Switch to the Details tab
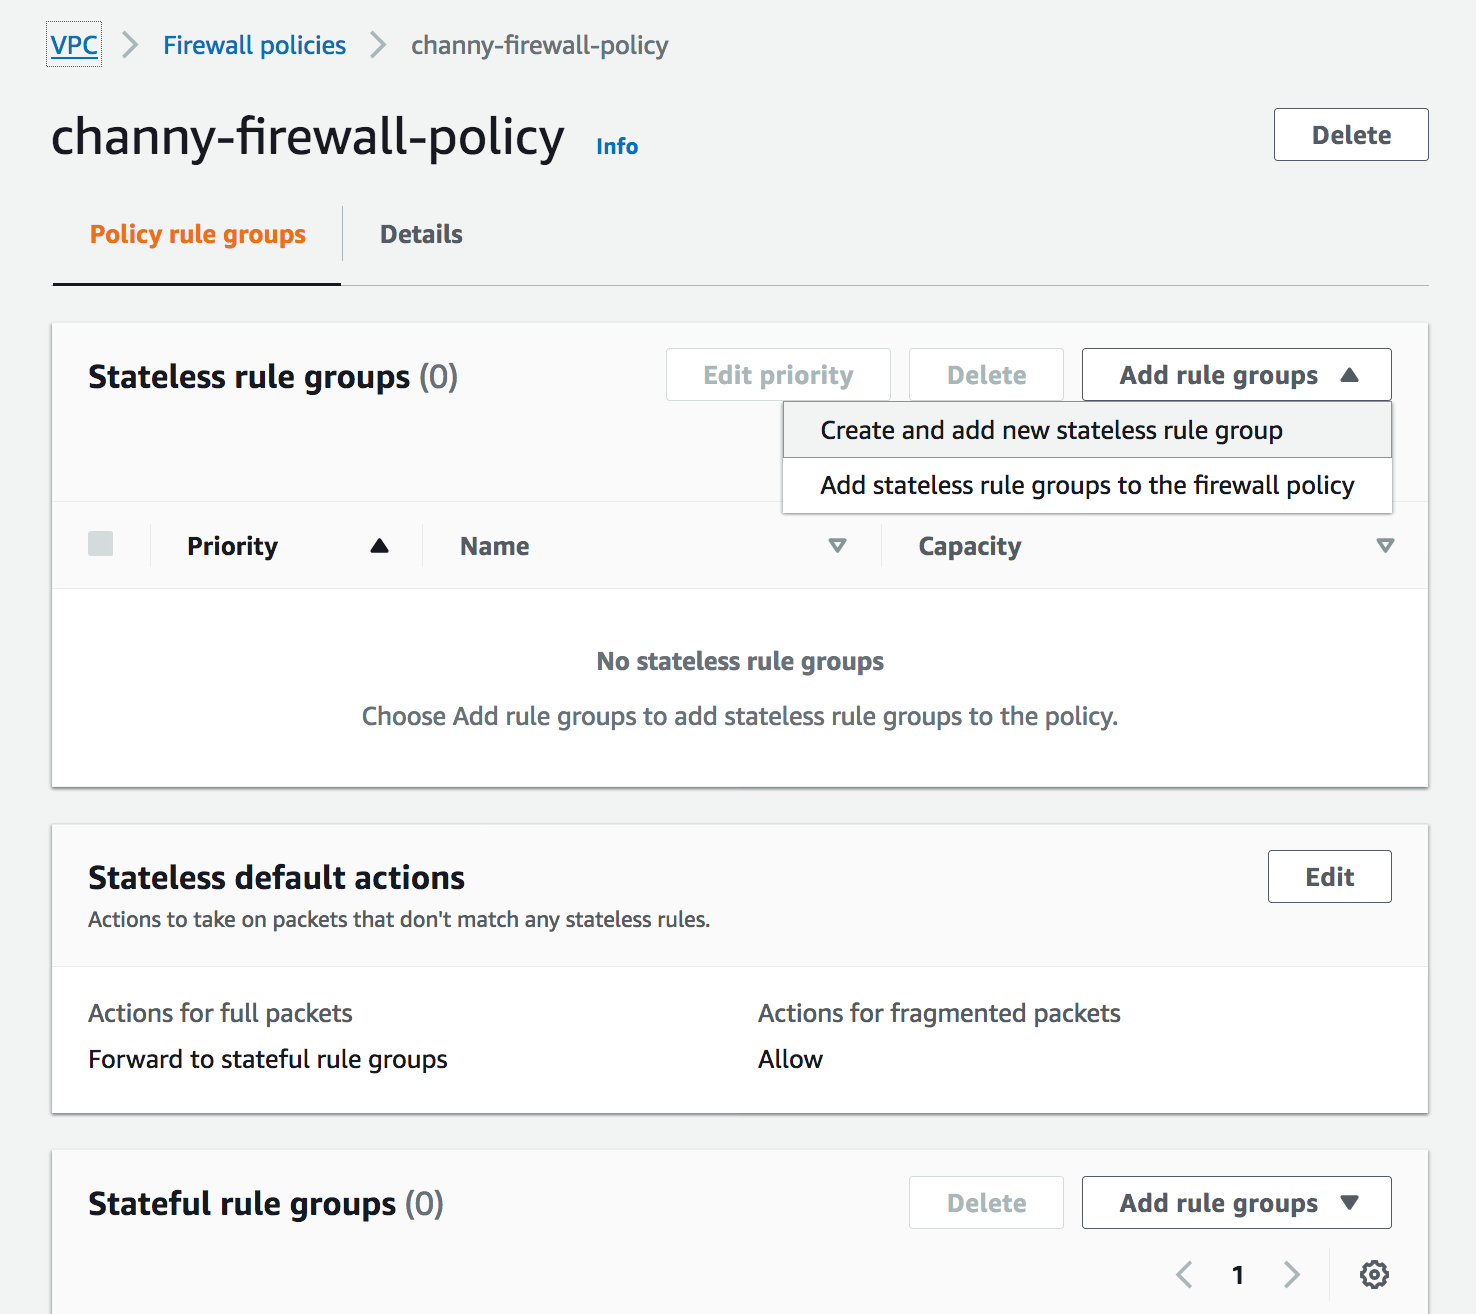 [421, 234]
